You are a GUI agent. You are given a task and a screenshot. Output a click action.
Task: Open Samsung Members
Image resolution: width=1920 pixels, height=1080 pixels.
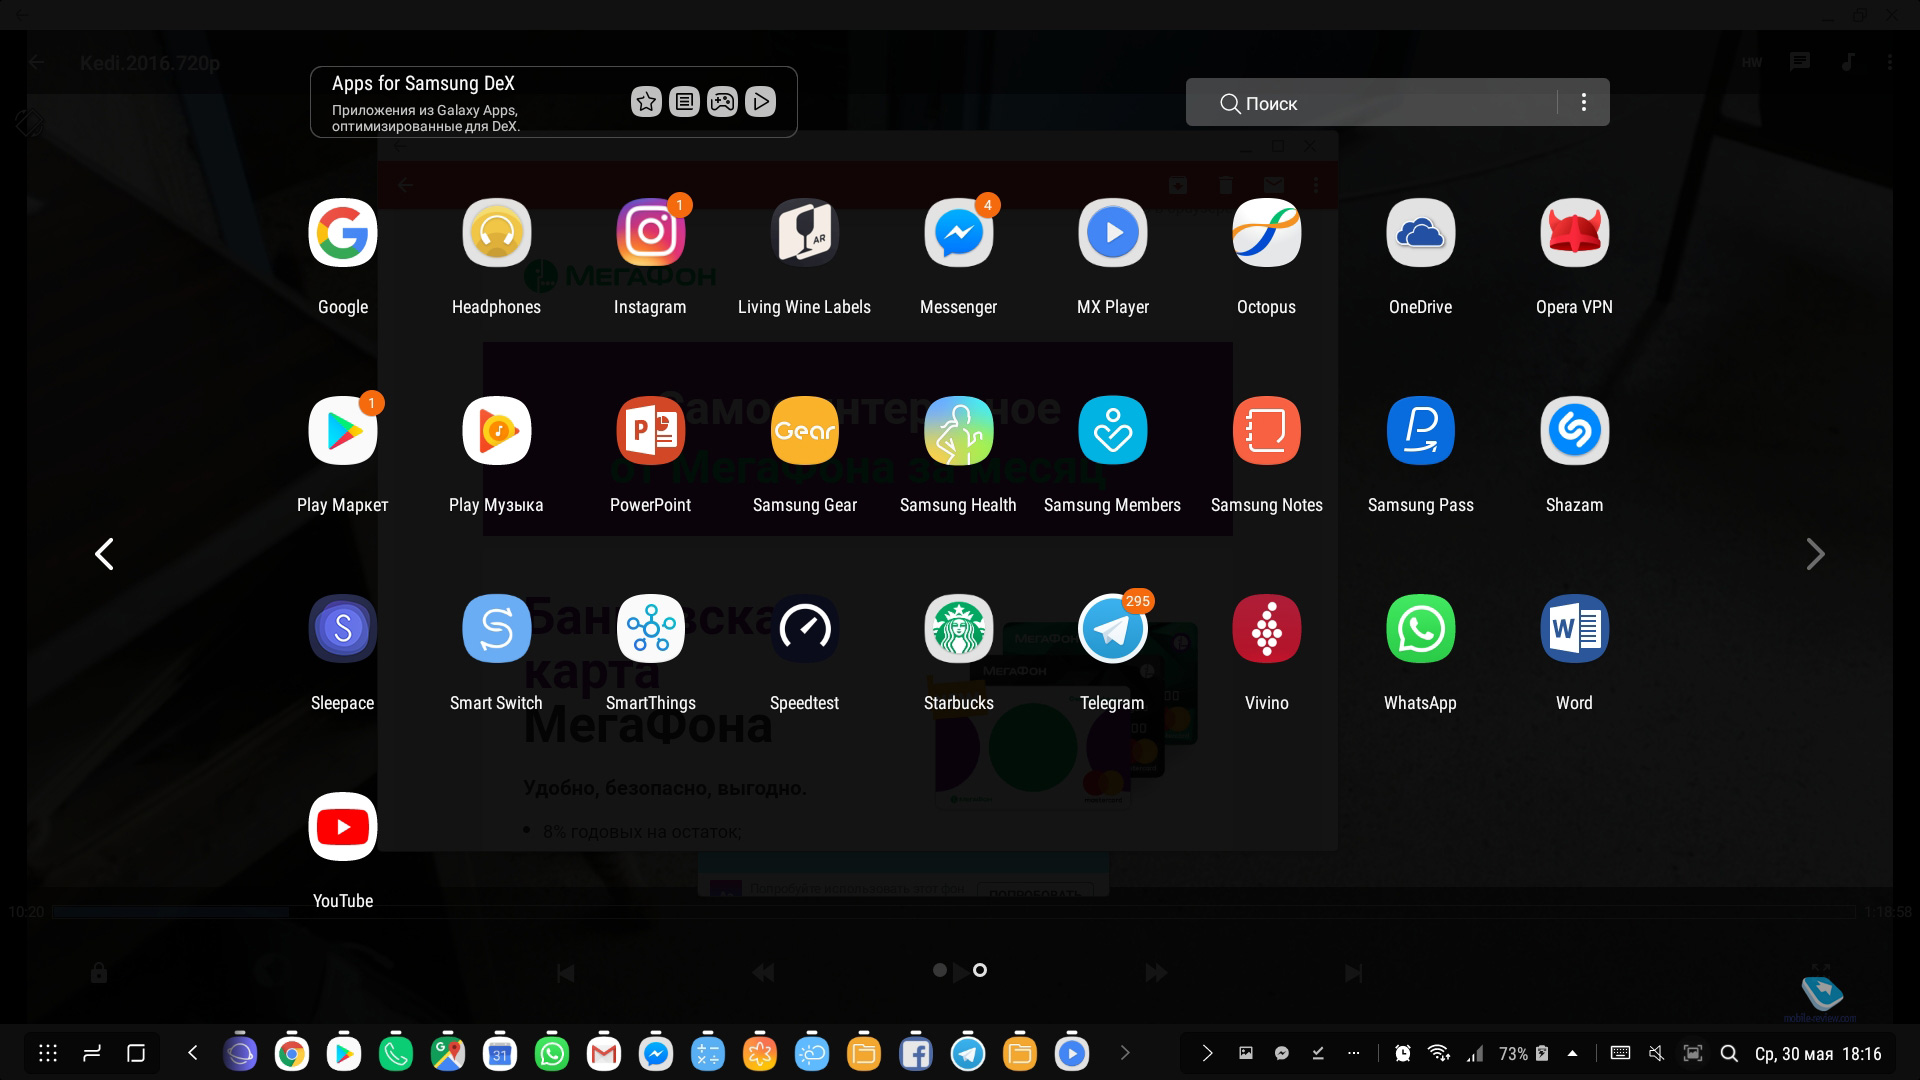[1112, 431]
